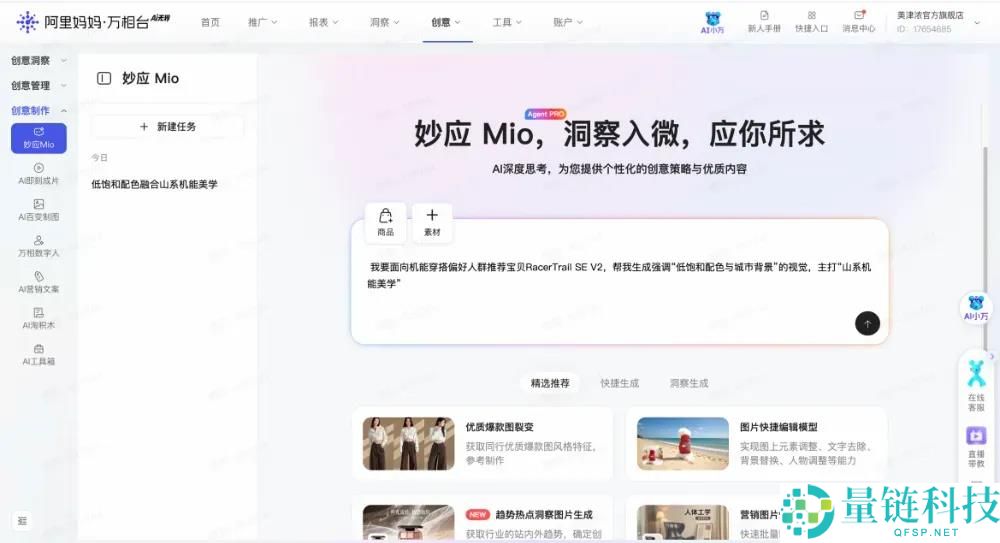This screenshot has height=543, width=1000.
Task: Open the 洞察 dropdown menu
Action: pyautogui.click(x=385, y=22)
